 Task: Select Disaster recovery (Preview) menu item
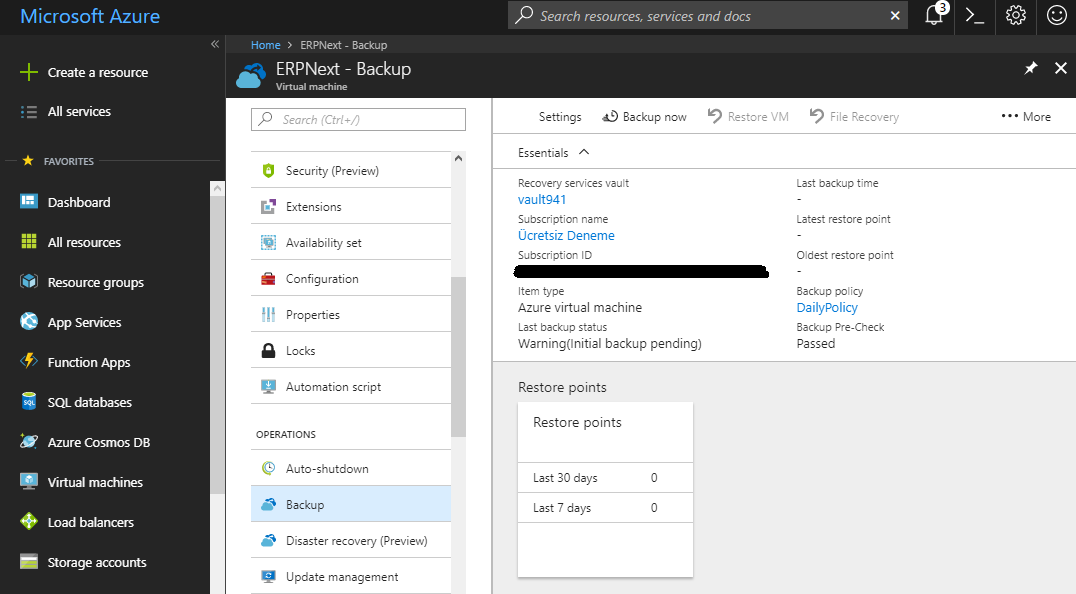355,541
